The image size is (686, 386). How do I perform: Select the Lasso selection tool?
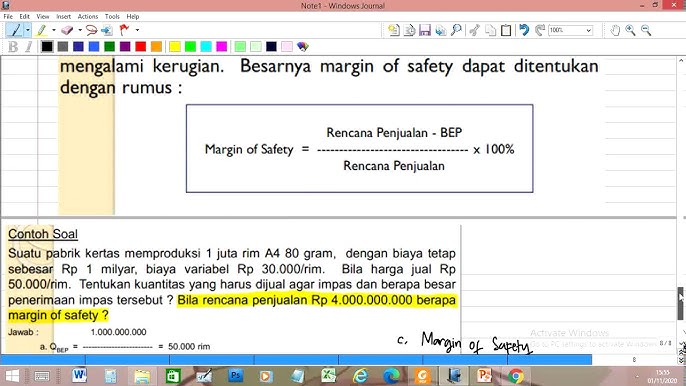91,30
